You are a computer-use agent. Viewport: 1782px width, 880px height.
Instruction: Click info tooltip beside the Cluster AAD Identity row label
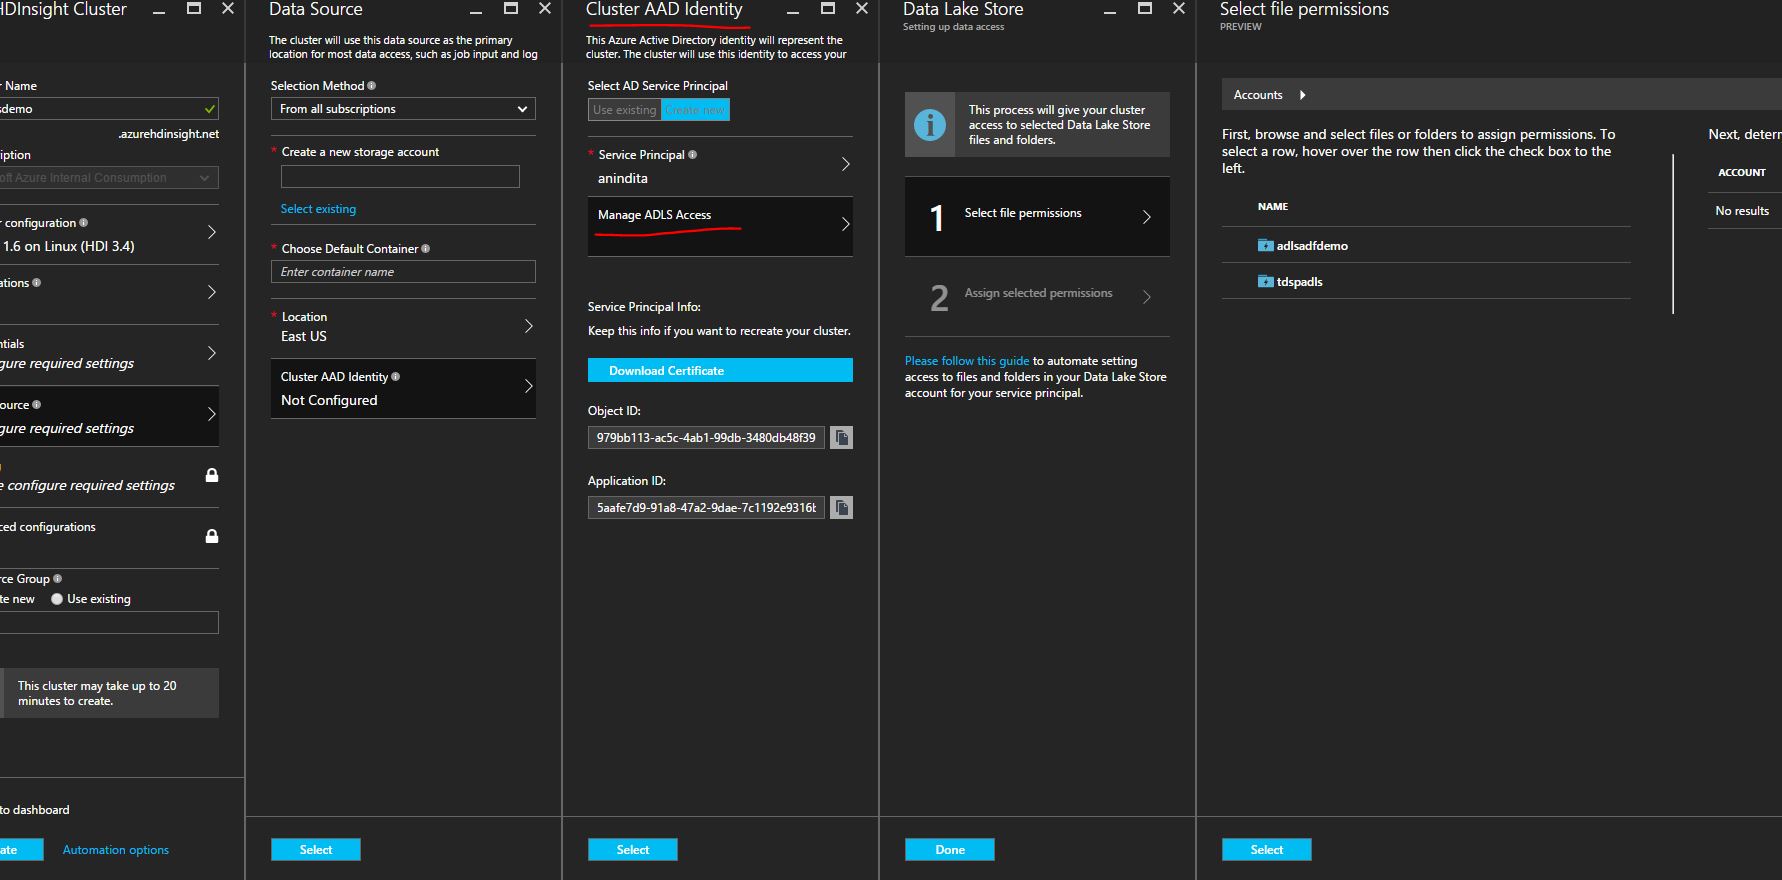tap(396, 377)
